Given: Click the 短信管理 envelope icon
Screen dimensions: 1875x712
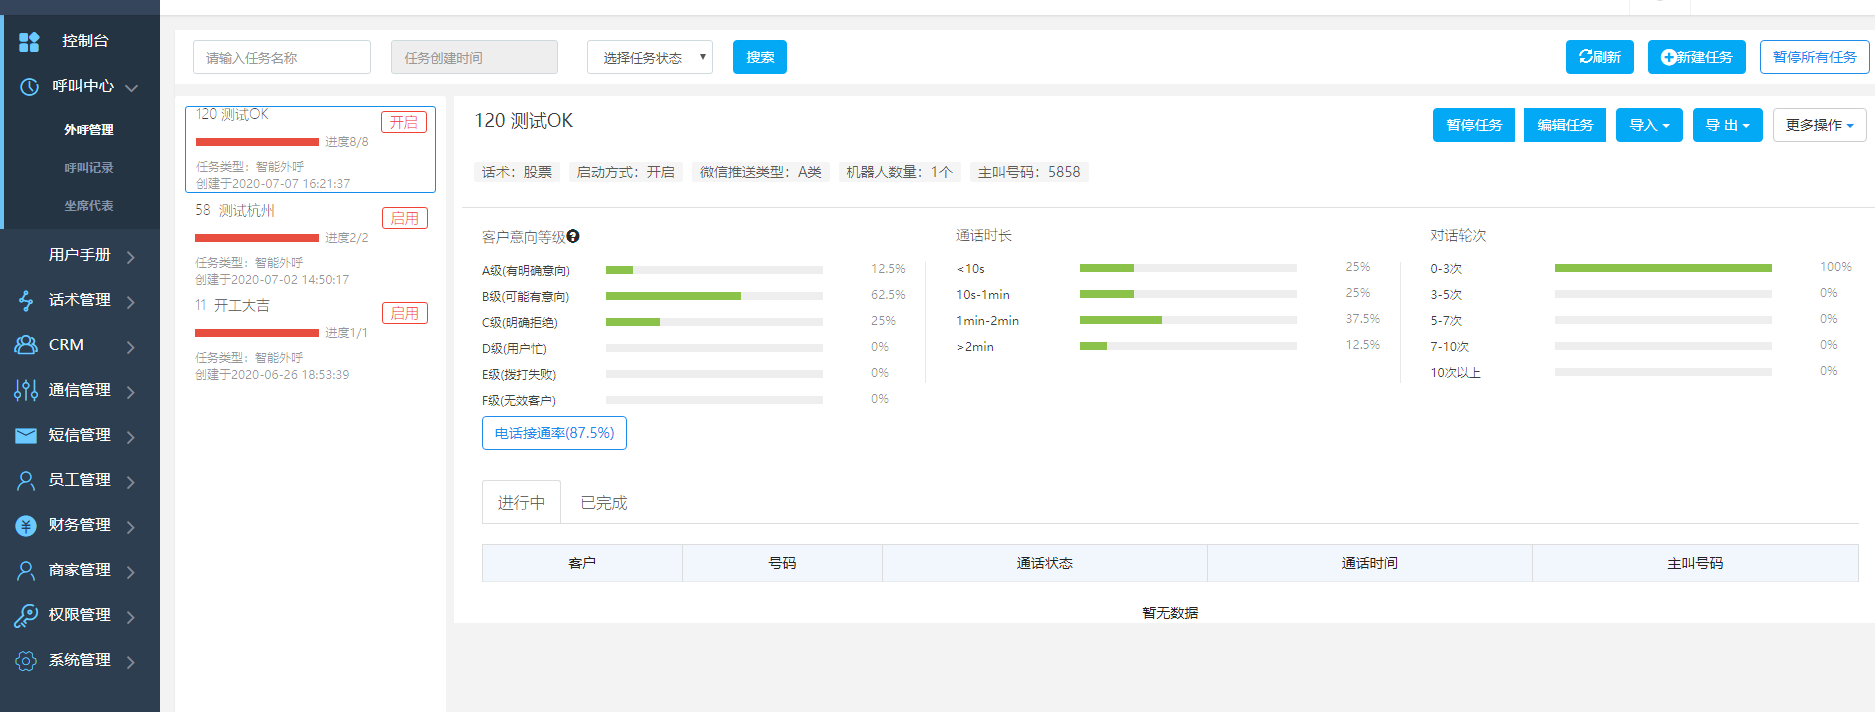Looking at the screenshot, I should point(26,435).
